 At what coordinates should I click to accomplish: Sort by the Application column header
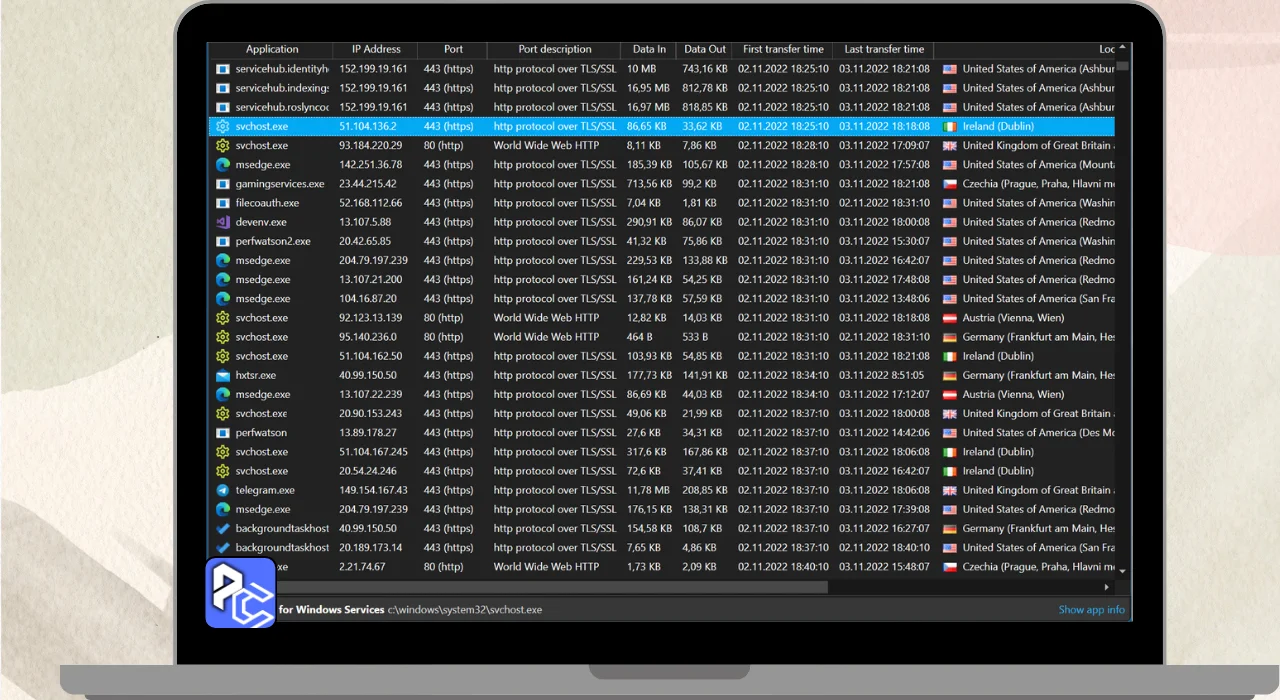tap(272, 49)
